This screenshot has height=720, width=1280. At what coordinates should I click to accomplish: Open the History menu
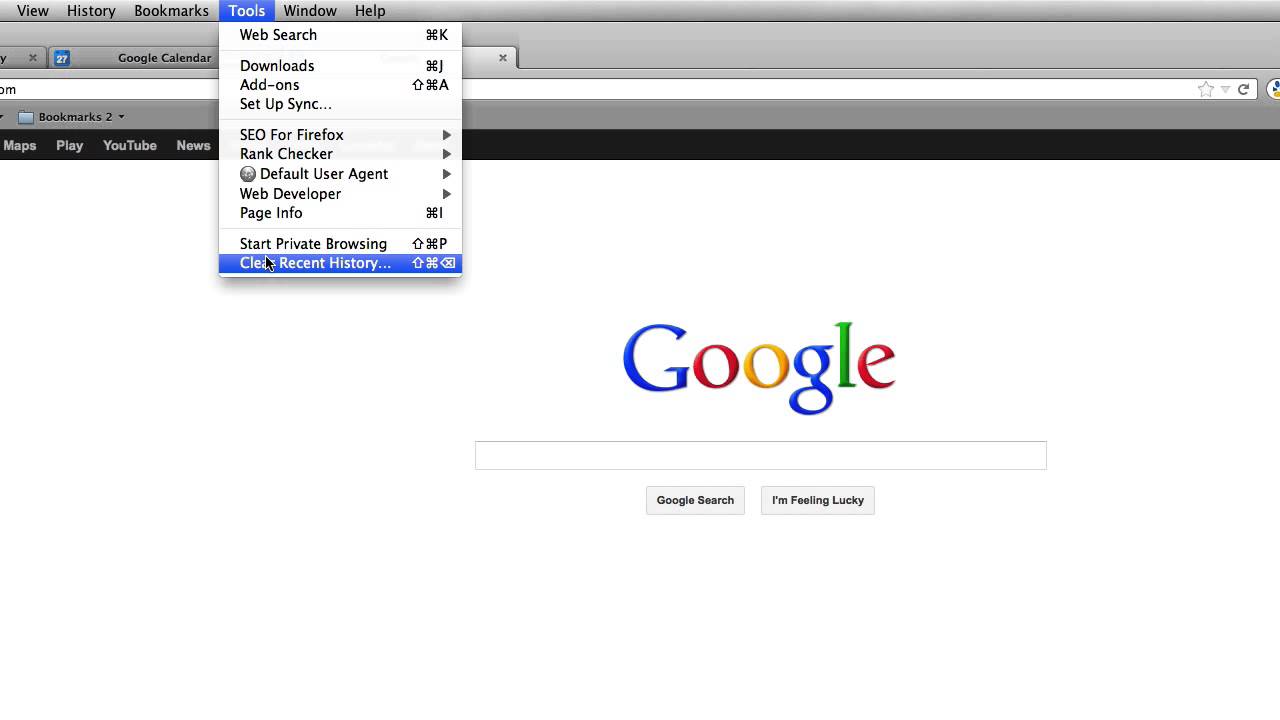click(91, 11)
